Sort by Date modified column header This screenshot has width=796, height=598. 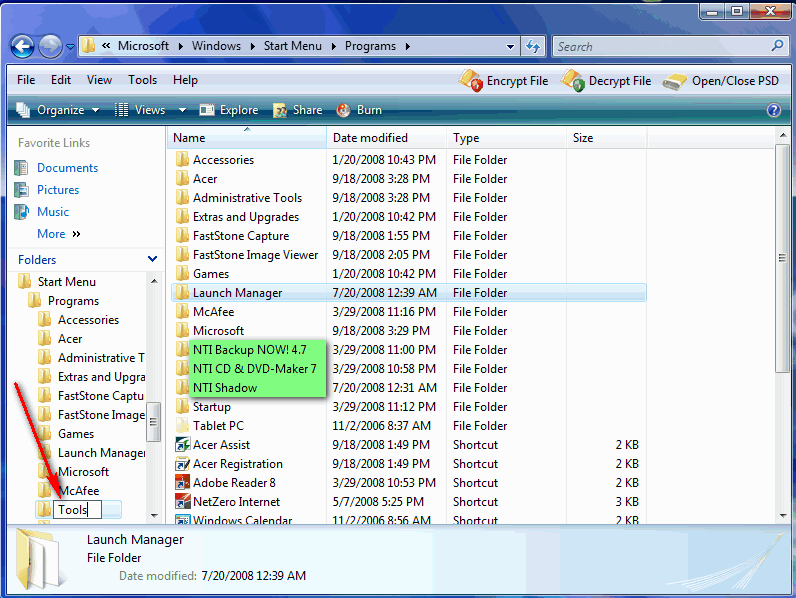tap(387, 138)
